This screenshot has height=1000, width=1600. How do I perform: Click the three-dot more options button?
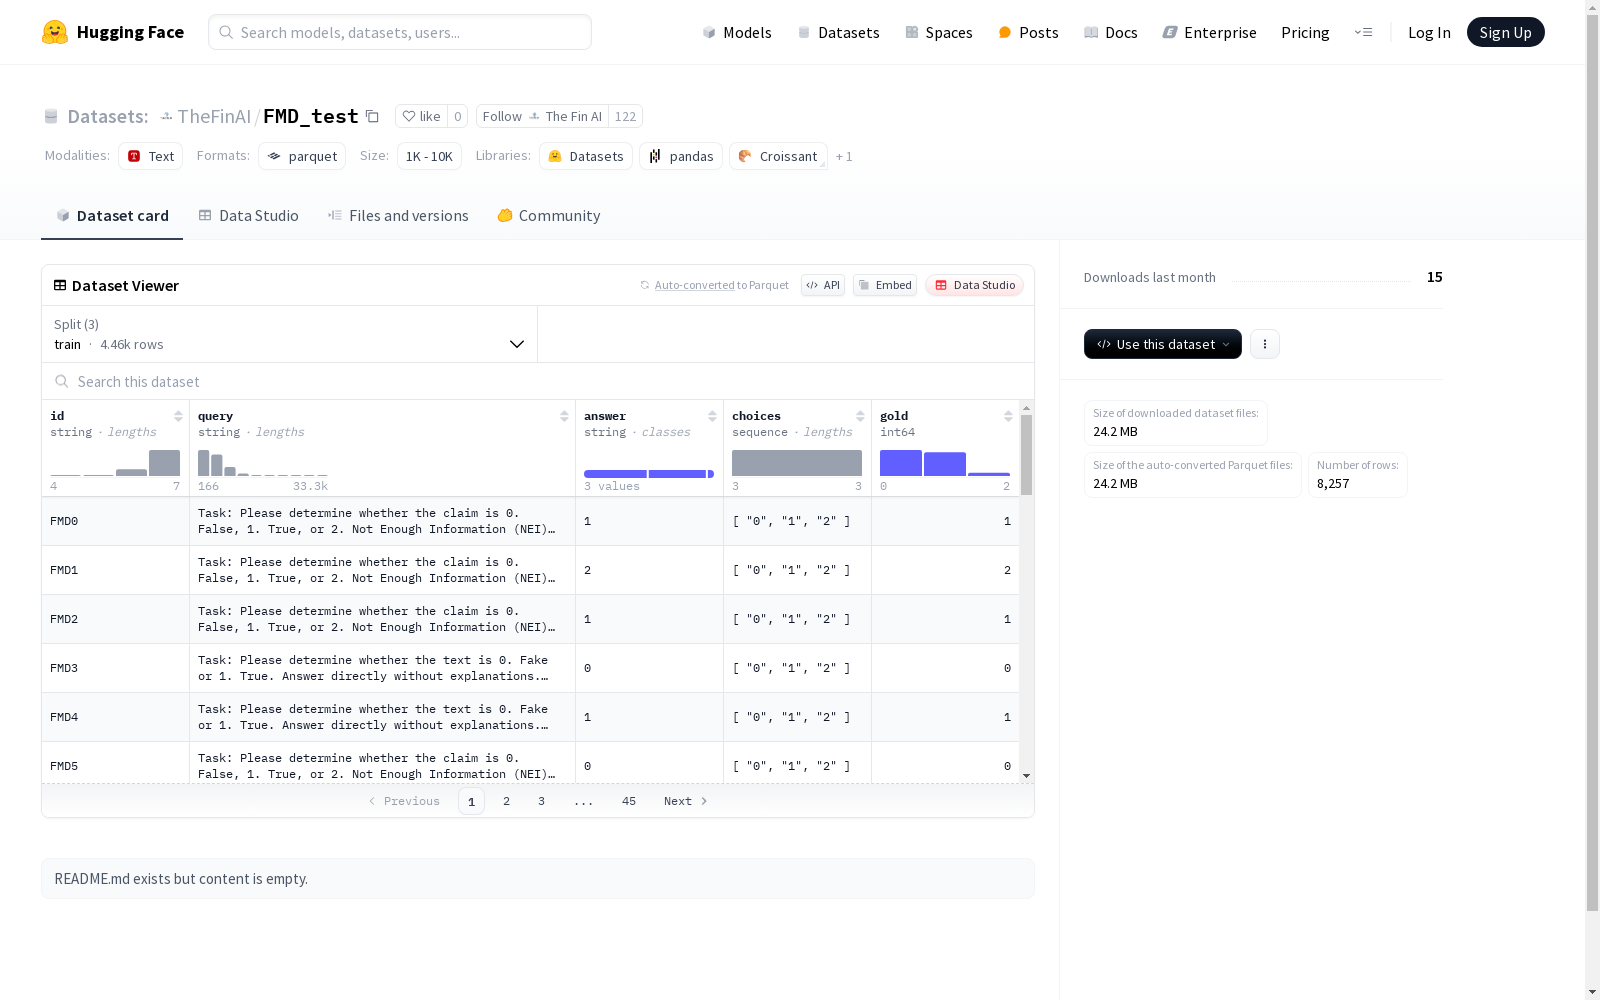[1265, 344]
